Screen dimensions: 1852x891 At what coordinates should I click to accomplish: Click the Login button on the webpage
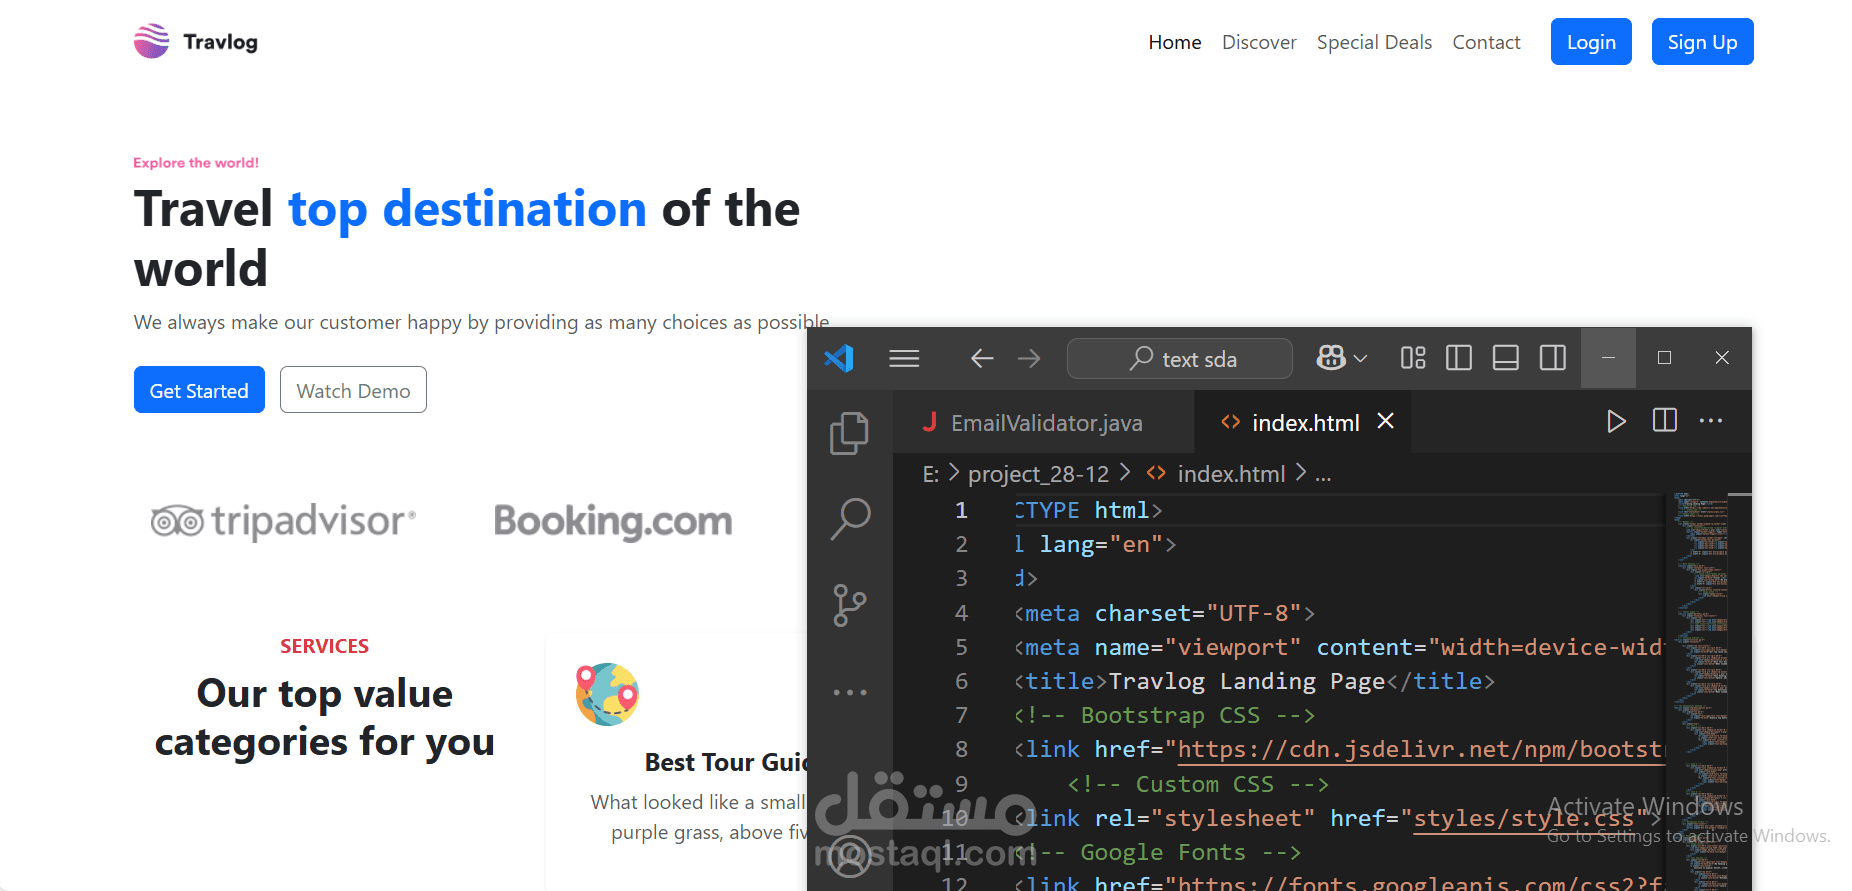(x=1591, y=42)
